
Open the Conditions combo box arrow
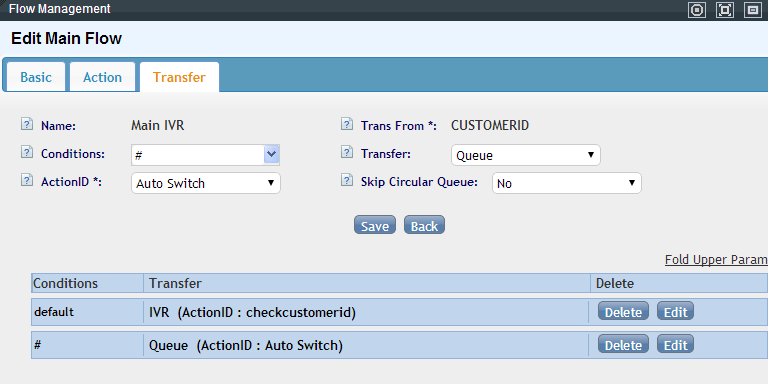271,155
